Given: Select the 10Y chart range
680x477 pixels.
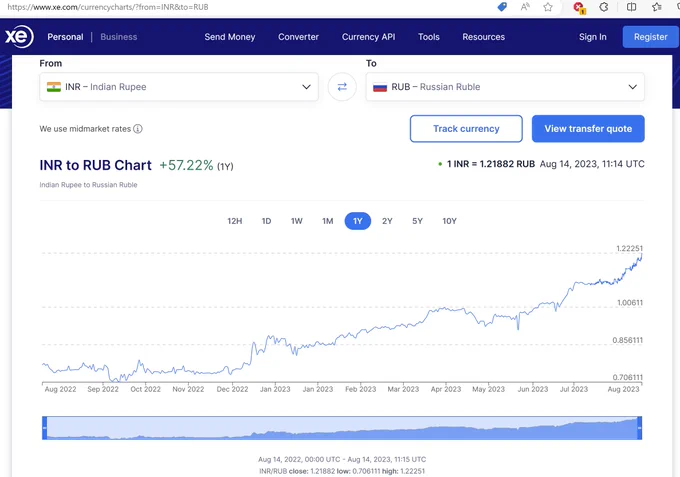Looking at the screenshot, I should [x=449, y=221].
